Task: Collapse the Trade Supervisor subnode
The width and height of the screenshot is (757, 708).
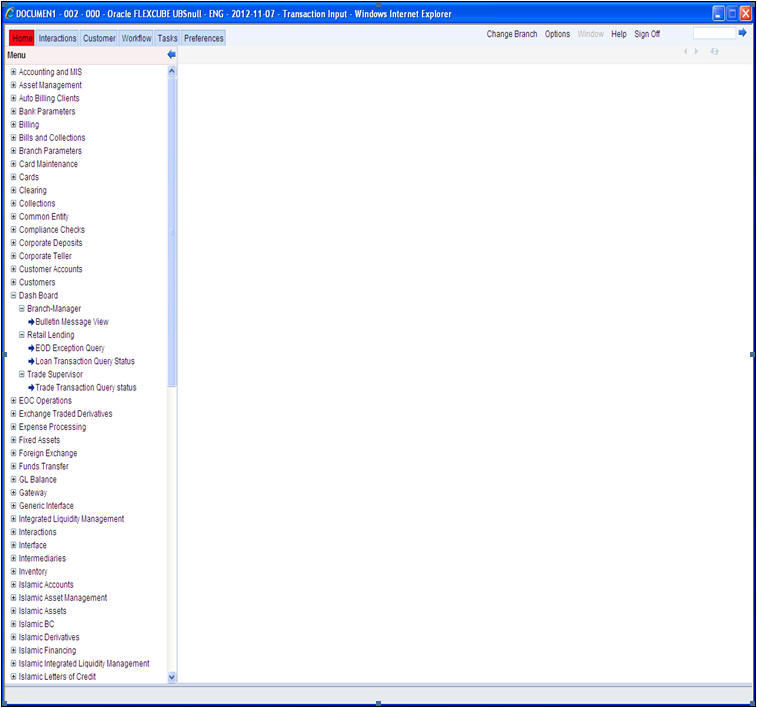Action: [22, 374]
